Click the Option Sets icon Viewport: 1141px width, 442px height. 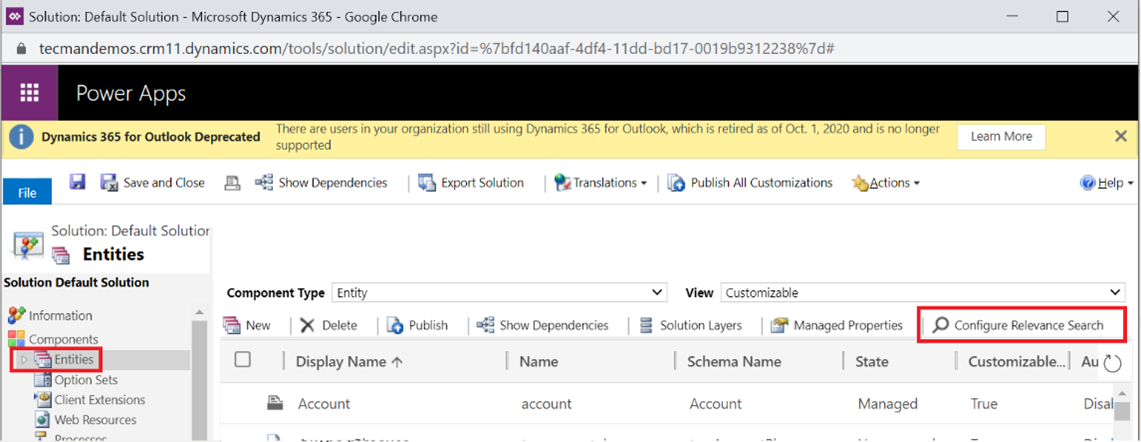[43, 380]
